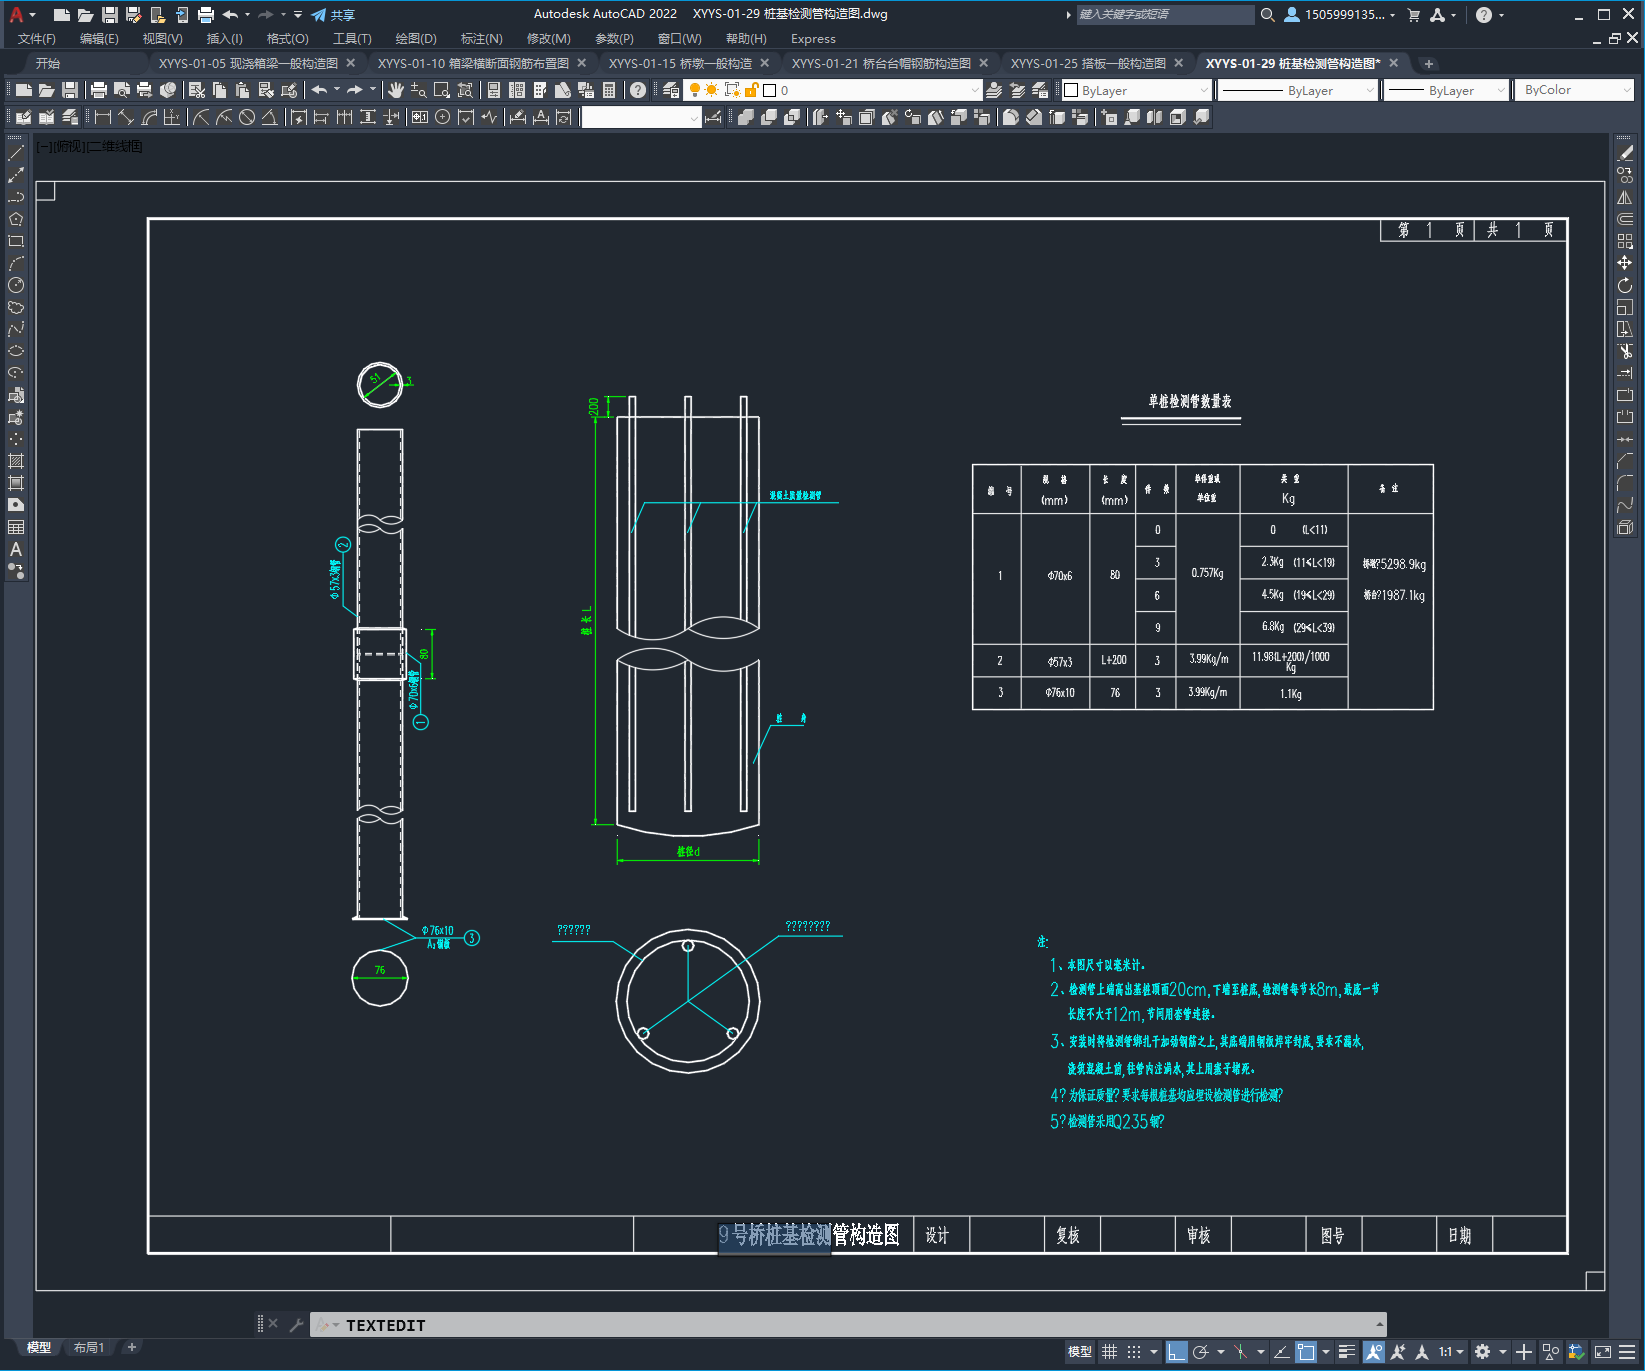Click the keyword search input field
1645x1371 pixels.
click(1164, 15)
